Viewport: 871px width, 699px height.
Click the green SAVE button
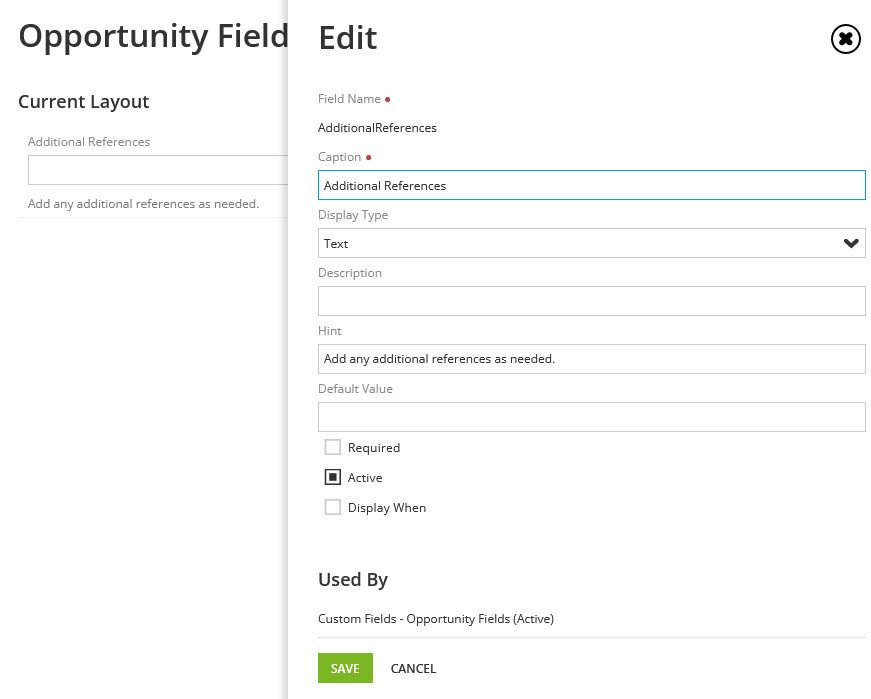[x=346, y=668]
